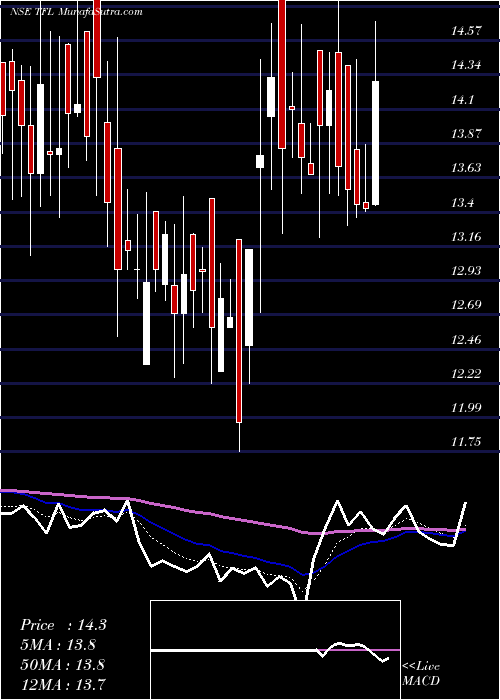
Task: Click the 12.22 price axis label
Action: [466, 374]
